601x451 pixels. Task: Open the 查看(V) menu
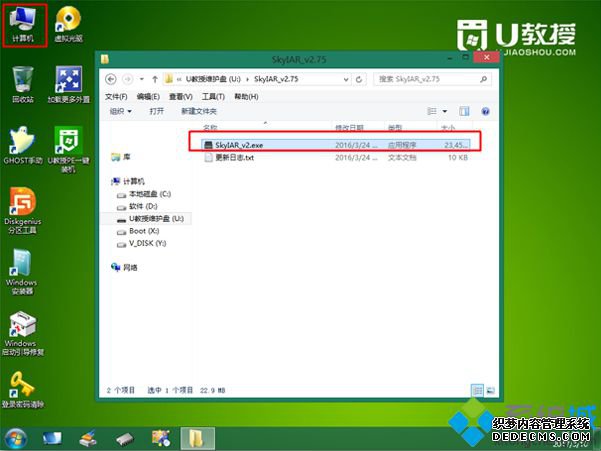tap(181, 97)
